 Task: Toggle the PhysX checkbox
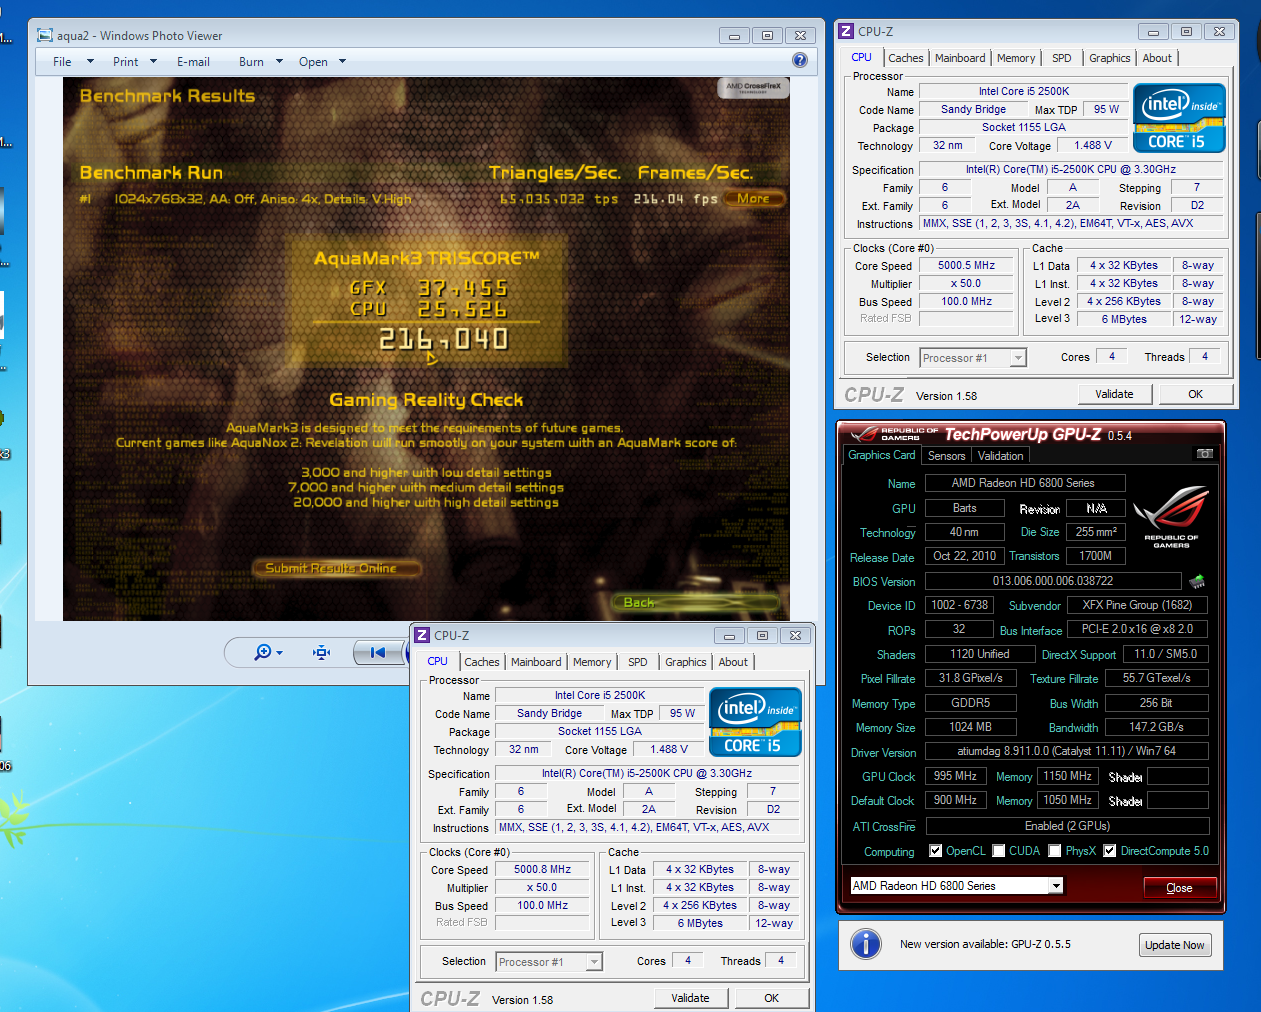(x=1055, y=851)
